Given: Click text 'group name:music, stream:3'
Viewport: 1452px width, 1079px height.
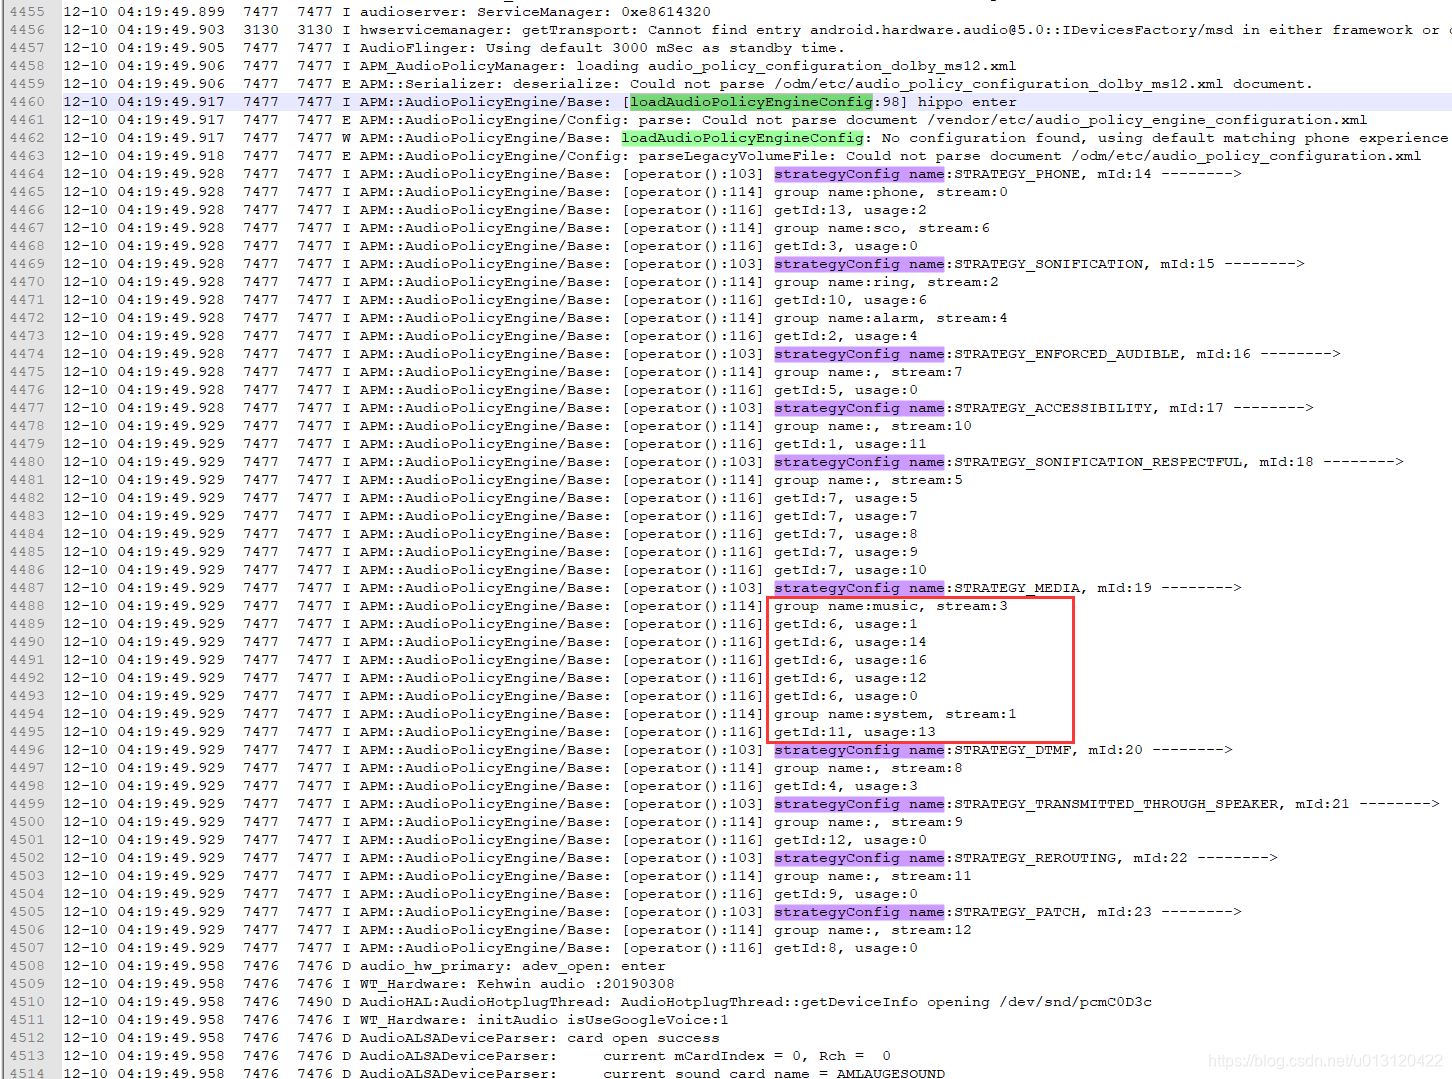Looking at the screenshot, I should 891,606.
